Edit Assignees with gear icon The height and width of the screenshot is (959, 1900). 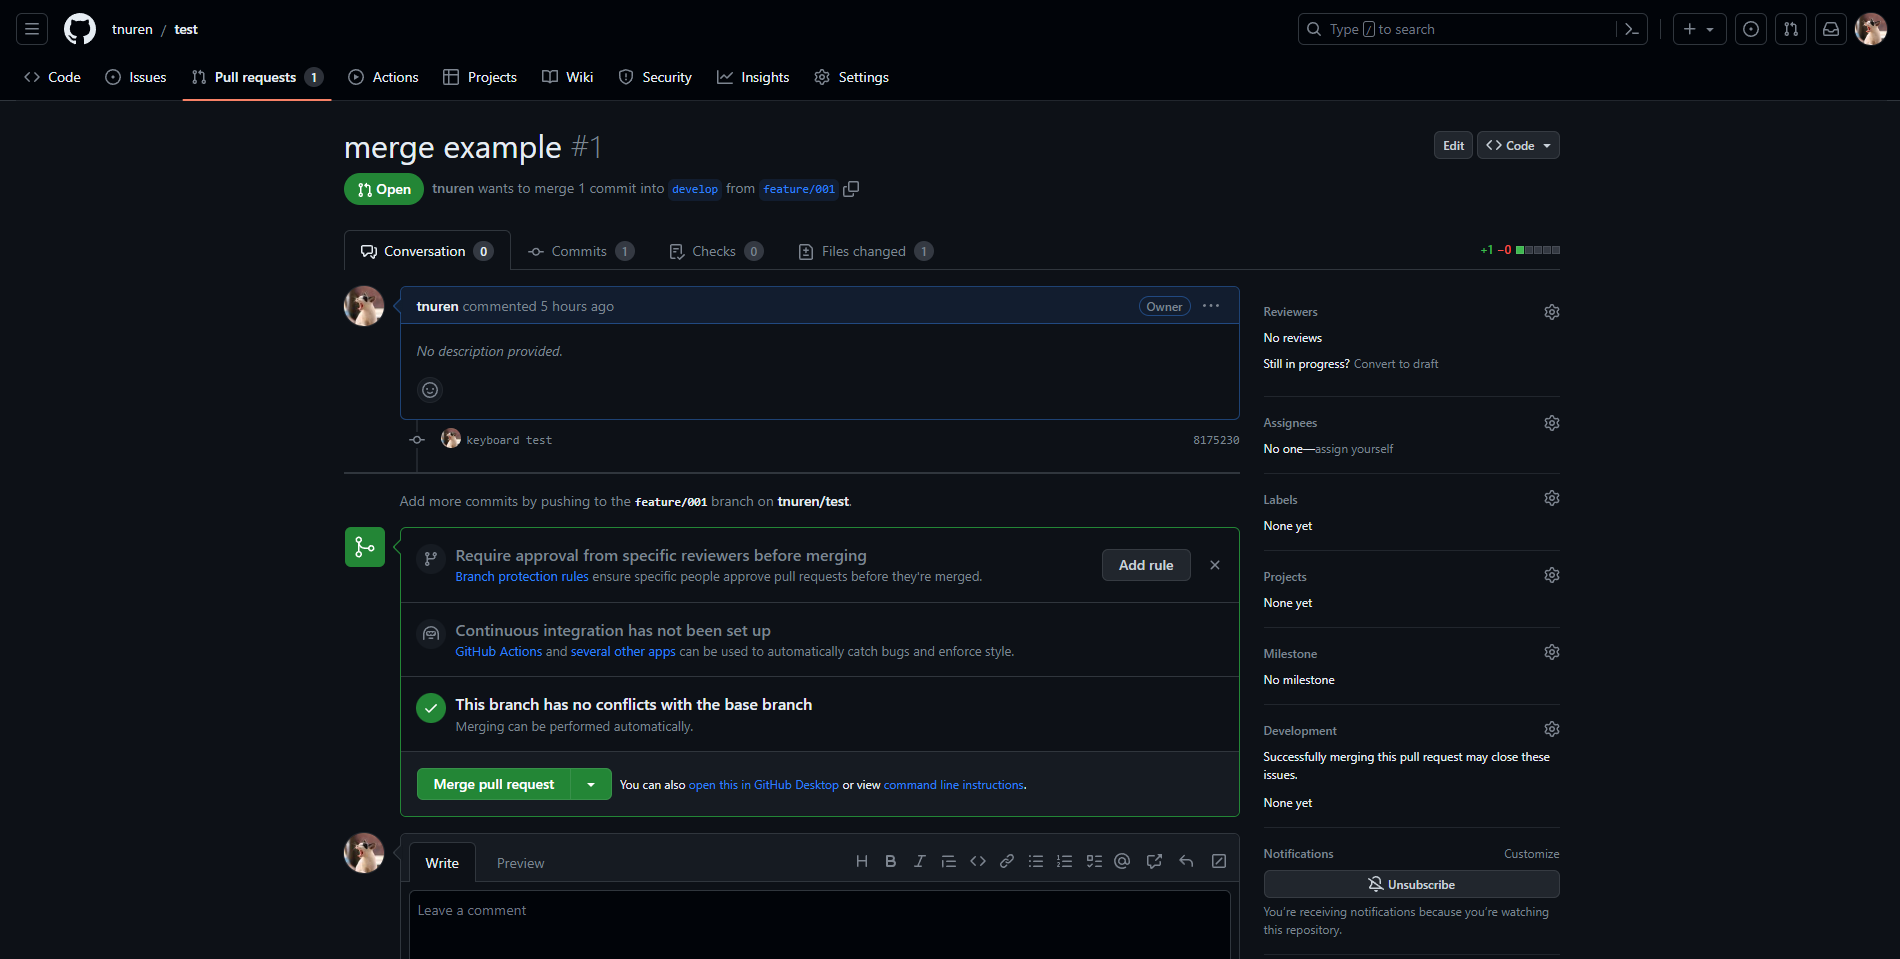coord(1552,423)
